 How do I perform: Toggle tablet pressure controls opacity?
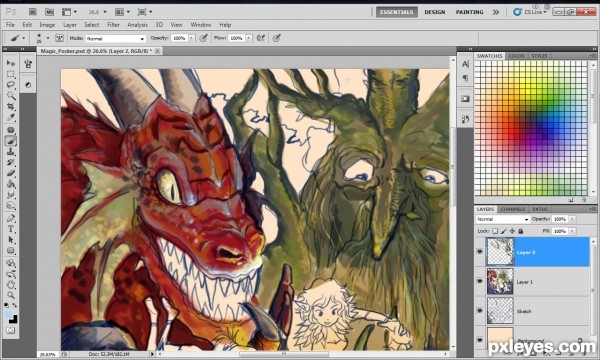204,38
